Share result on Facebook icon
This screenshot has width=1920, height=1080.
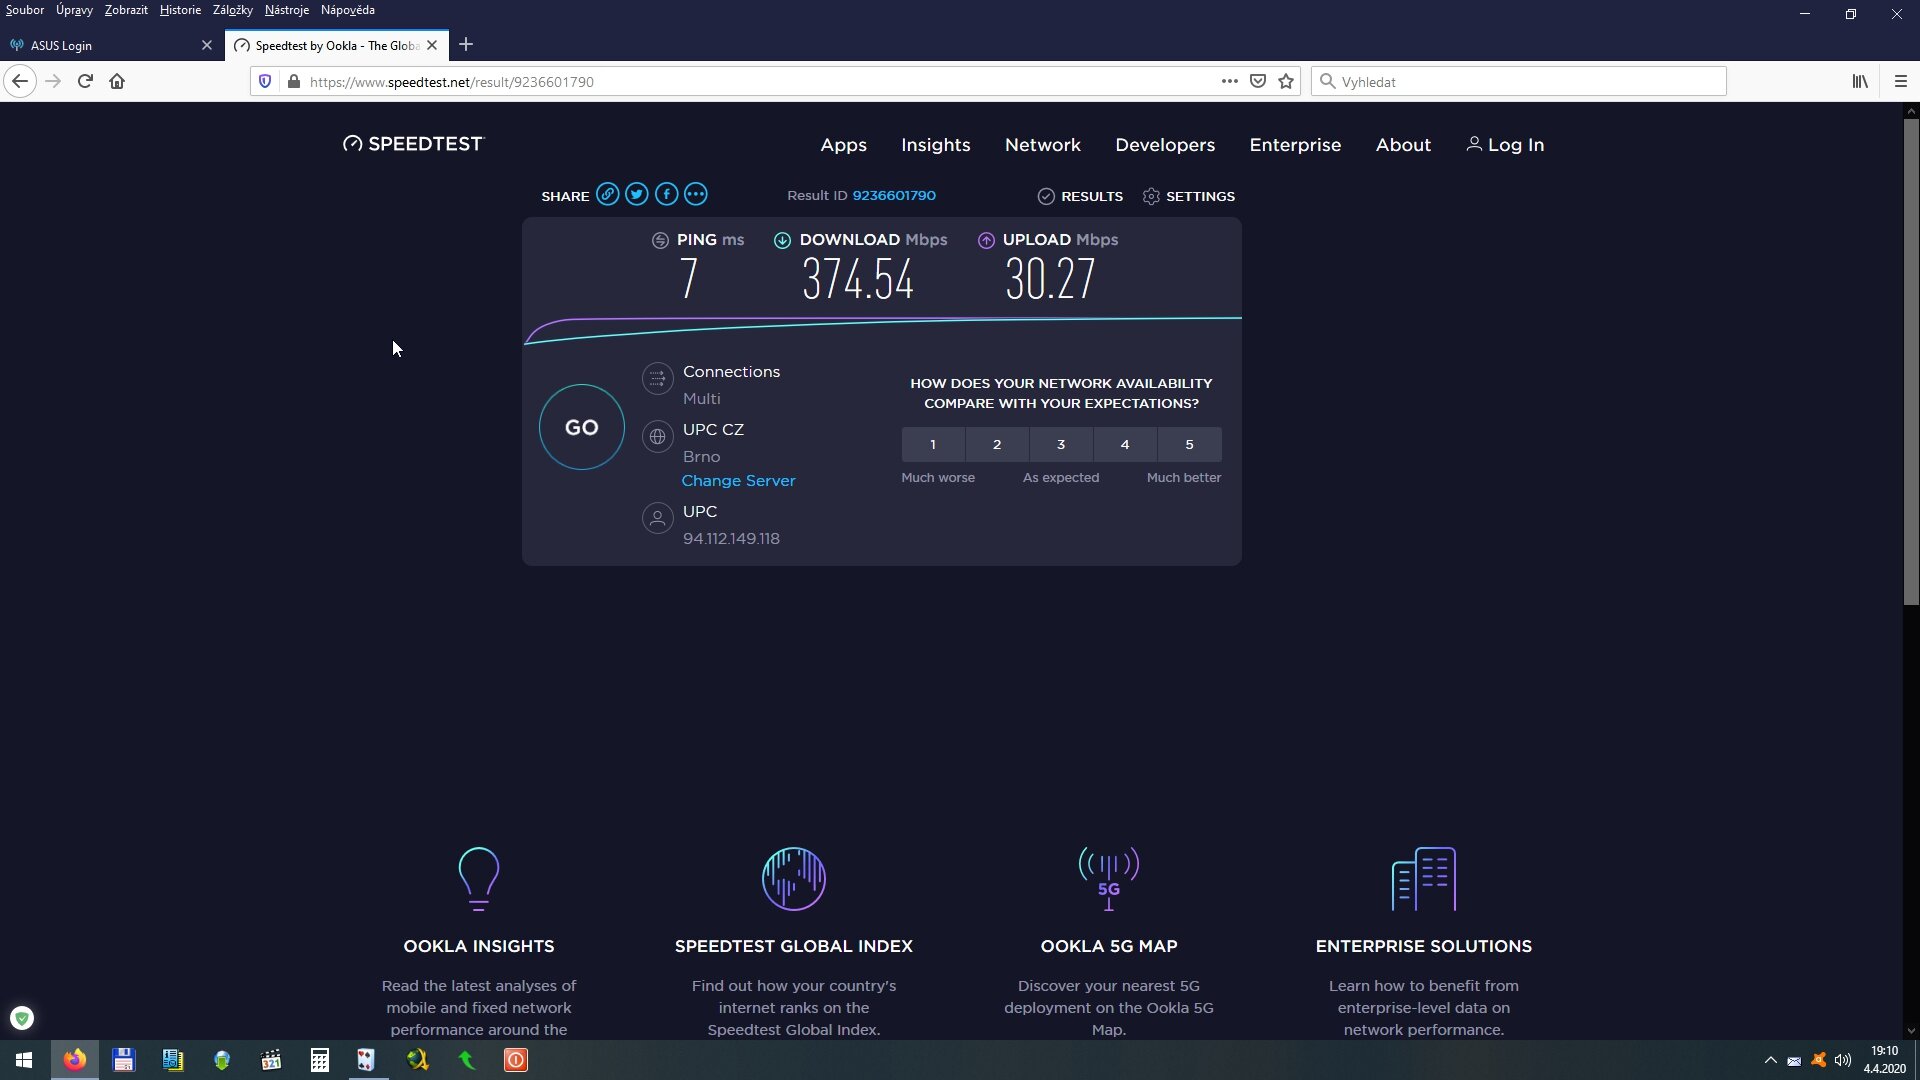[666, 195]
